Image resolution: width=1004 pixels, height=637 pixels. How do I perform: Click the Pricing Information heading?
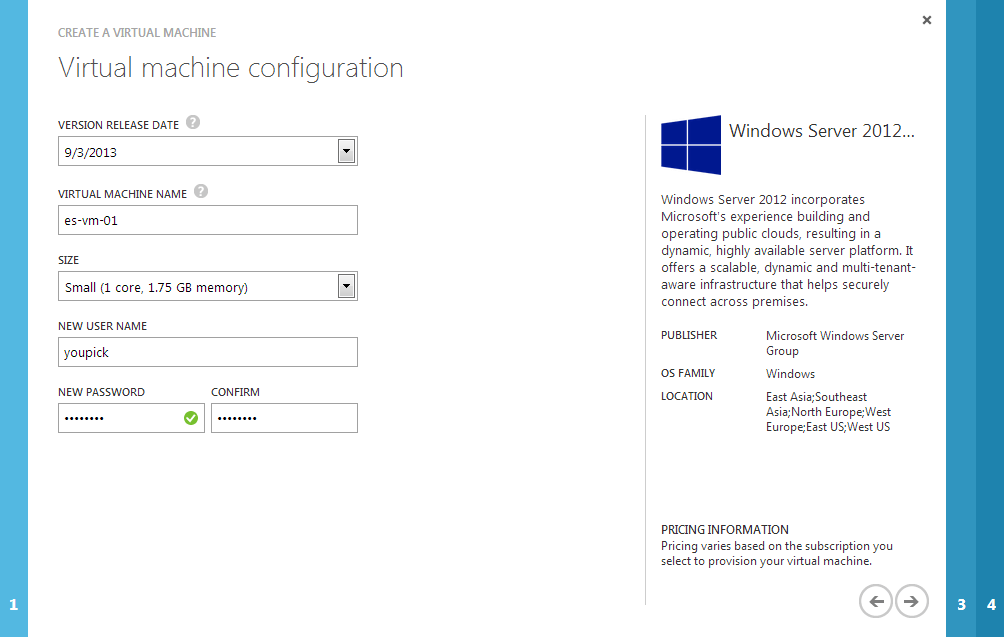[x=725, y=529]
